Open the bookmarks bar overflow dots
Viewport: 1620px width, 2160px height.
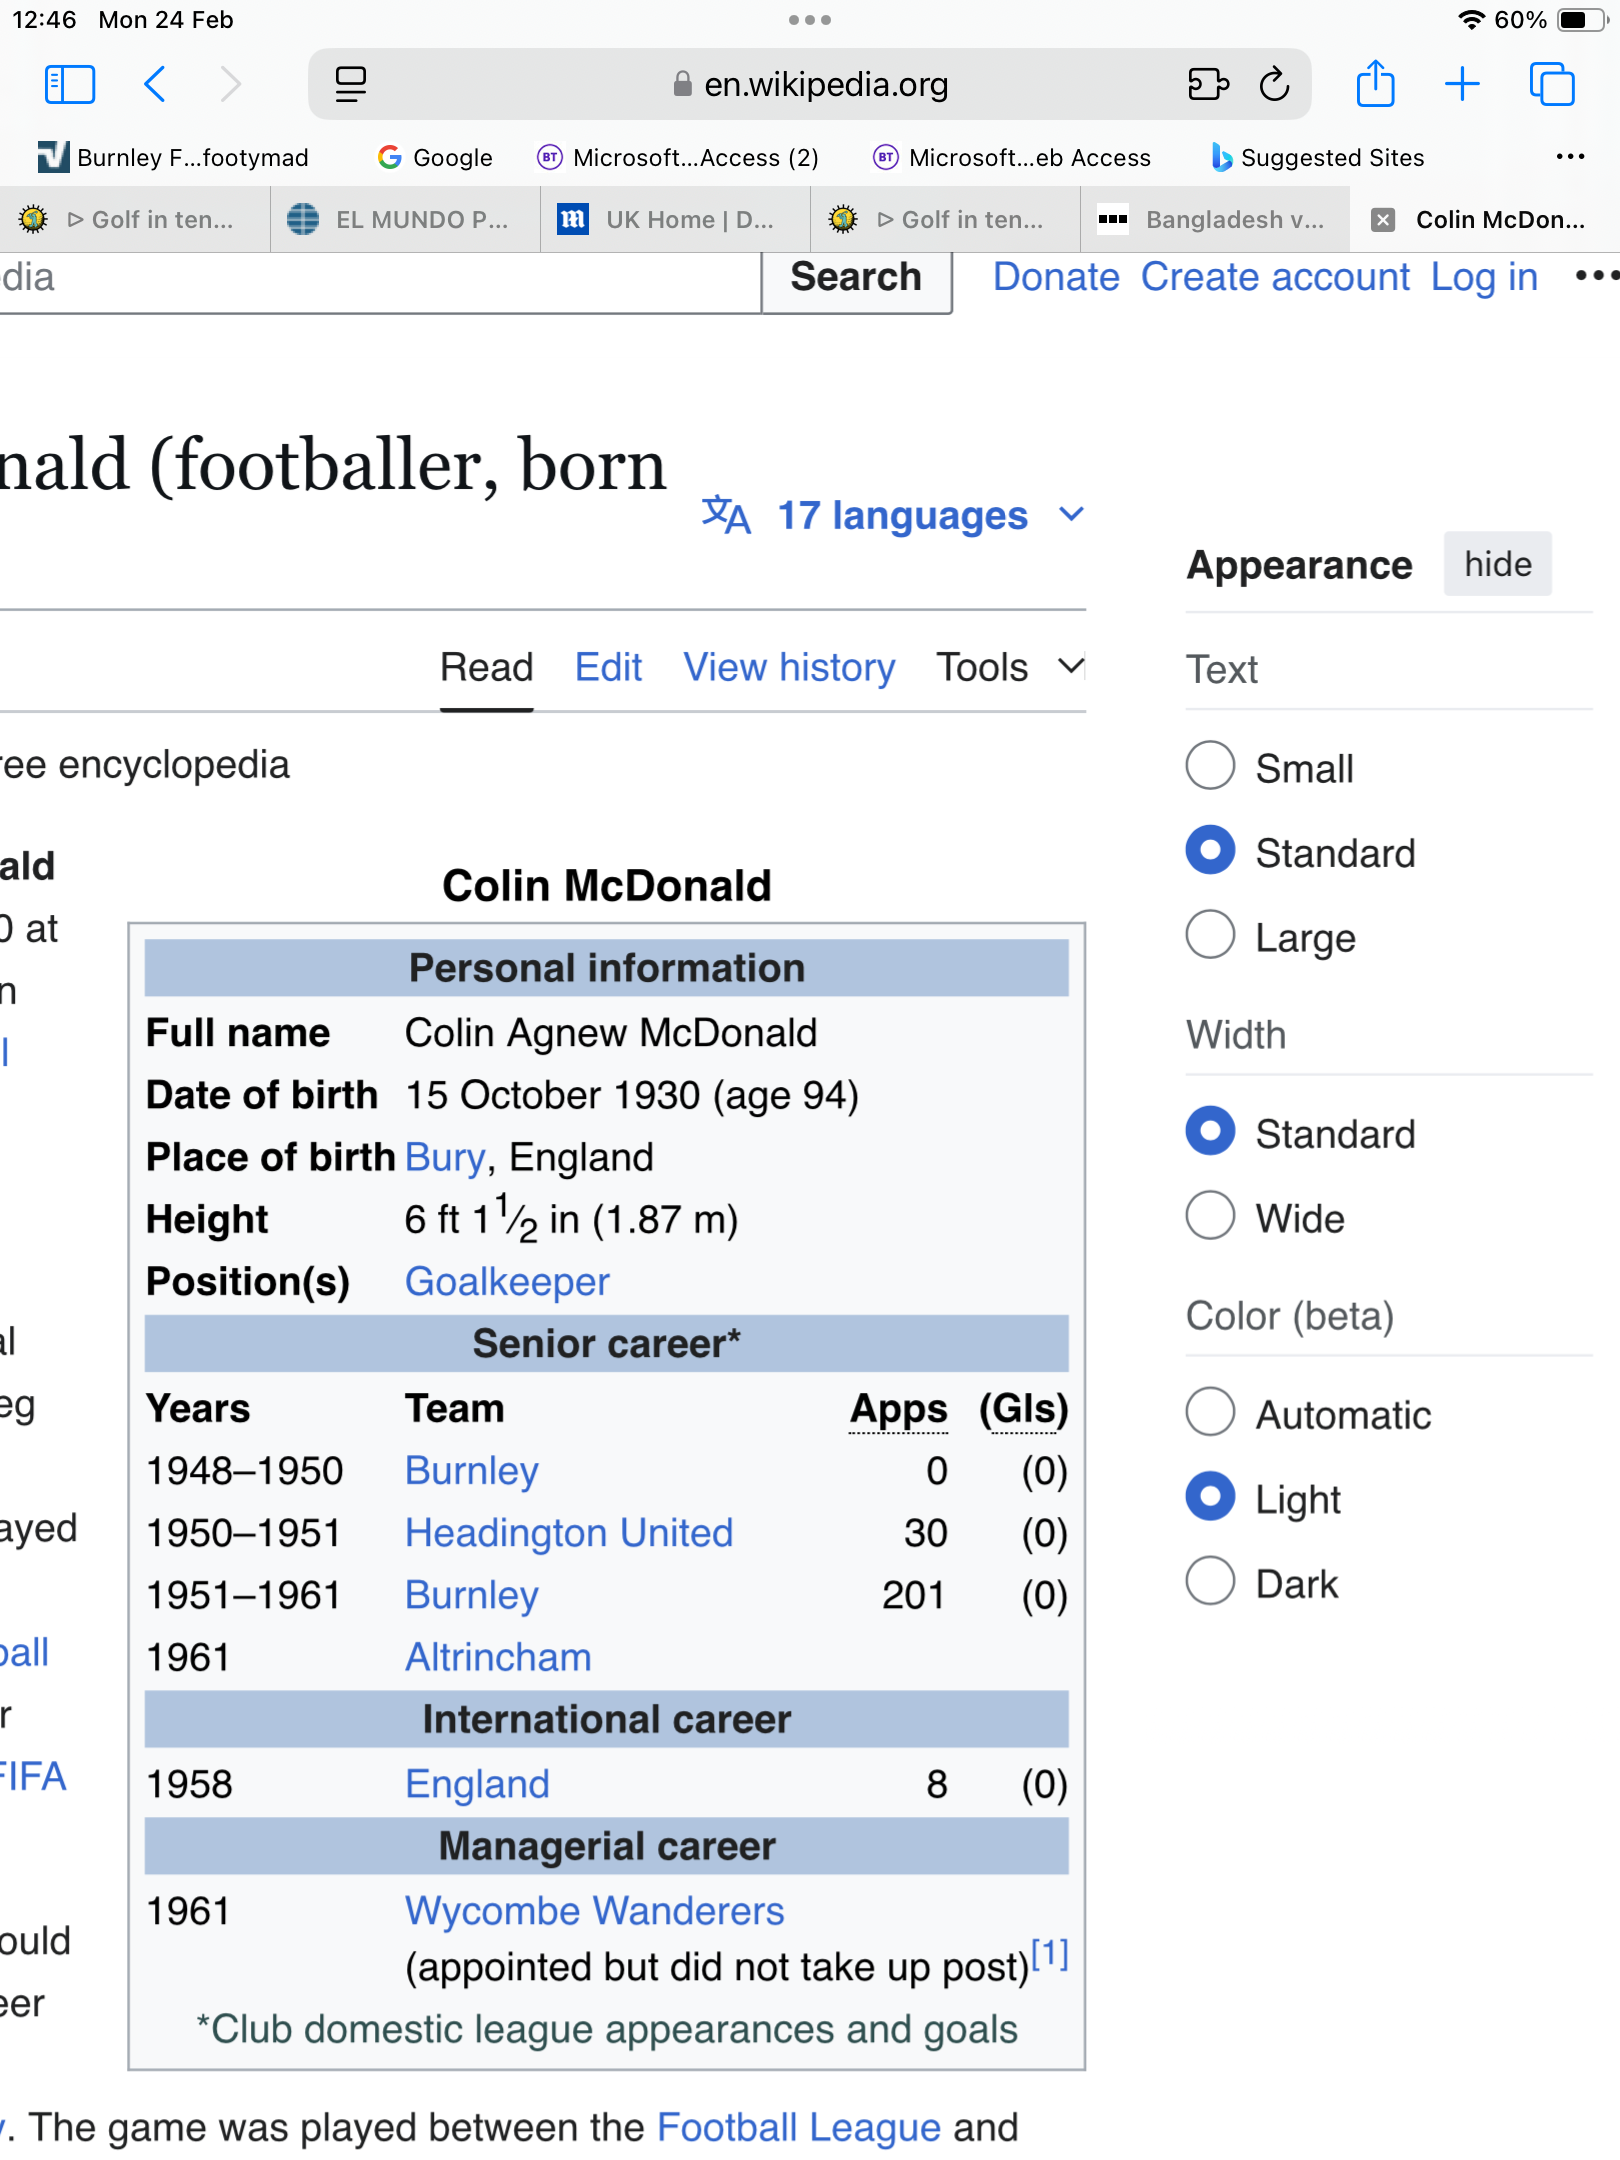tap(1570, 157)
